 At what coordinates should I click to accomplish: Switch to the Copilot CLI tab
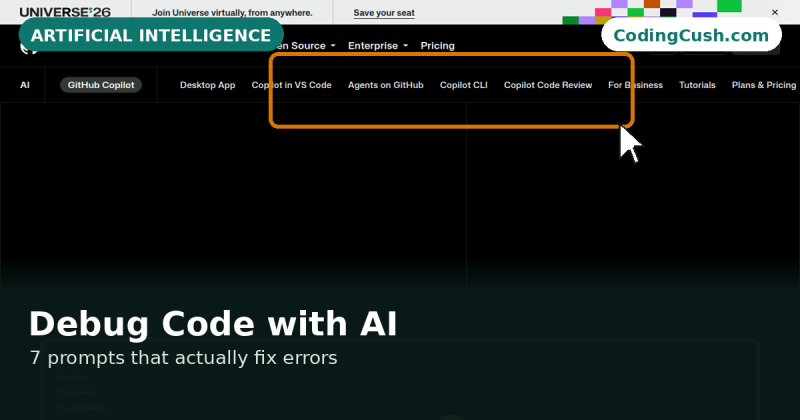(464, 85)
